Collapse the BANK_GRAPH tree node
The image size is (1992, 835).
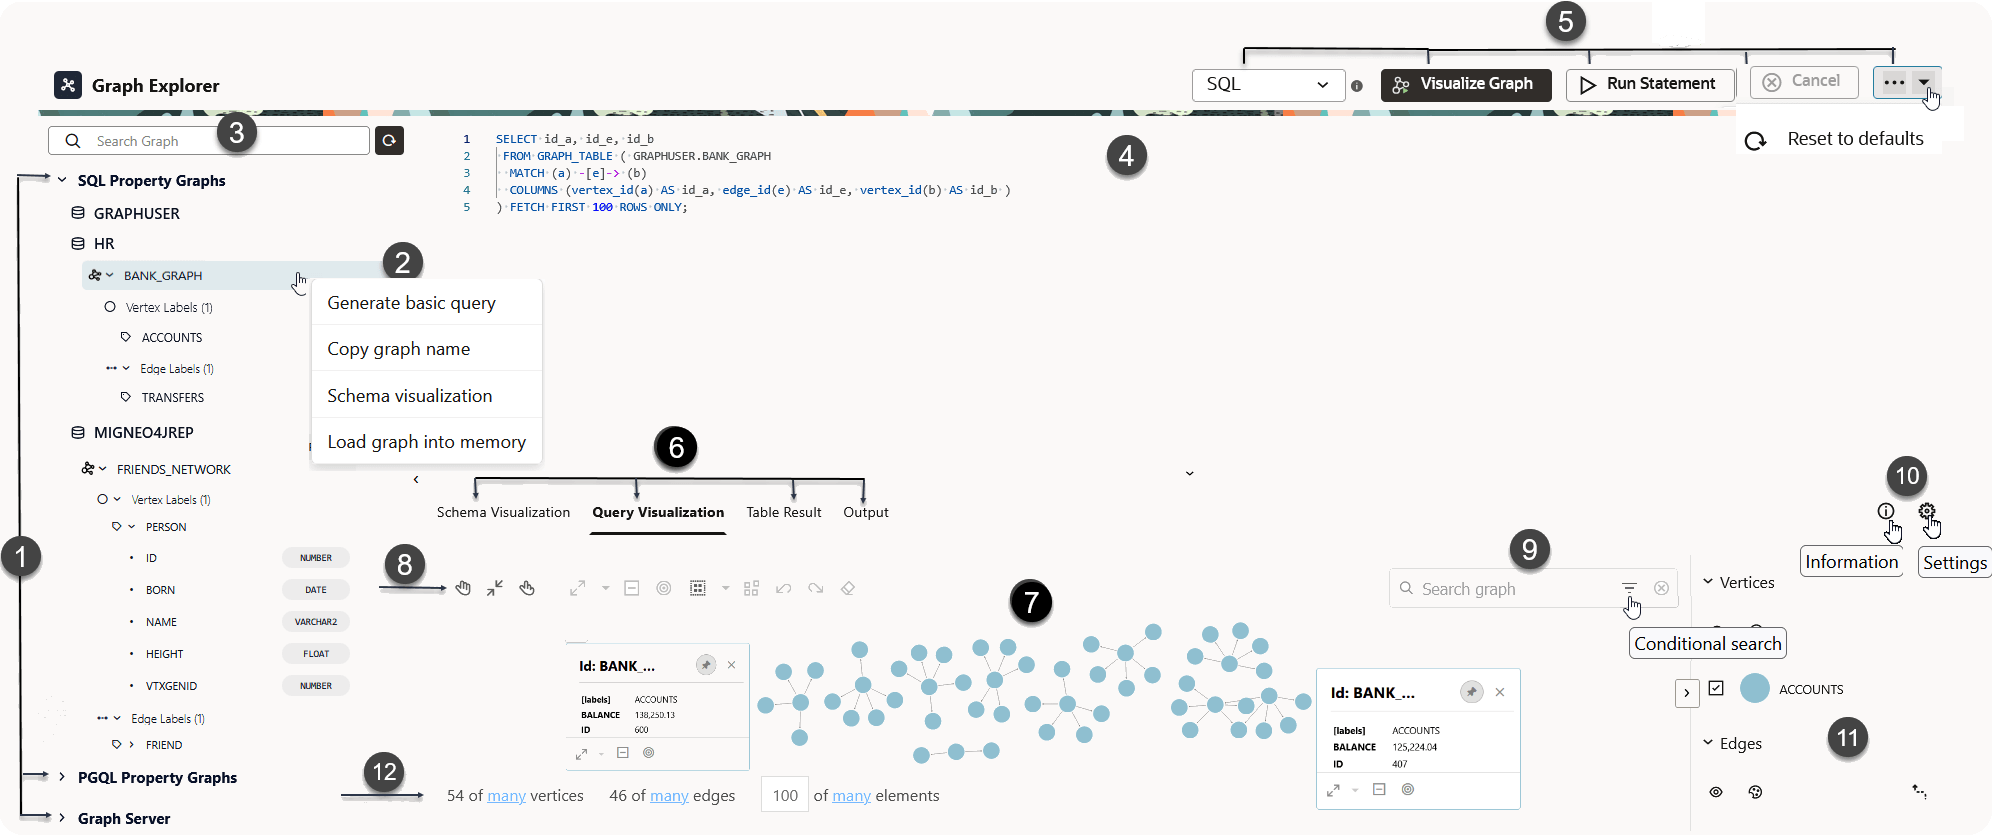pyautogui.click(x=109, y=275)
